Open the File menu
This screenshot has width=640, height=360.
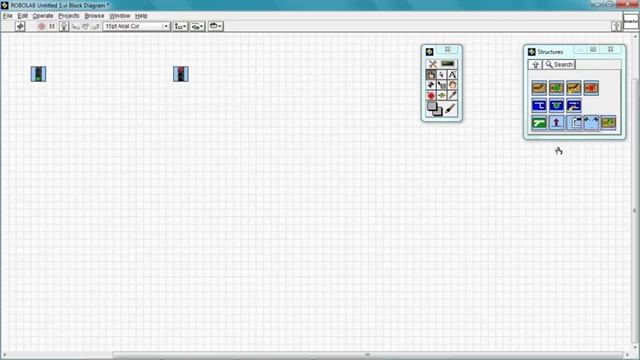click(x=7, y=16)
